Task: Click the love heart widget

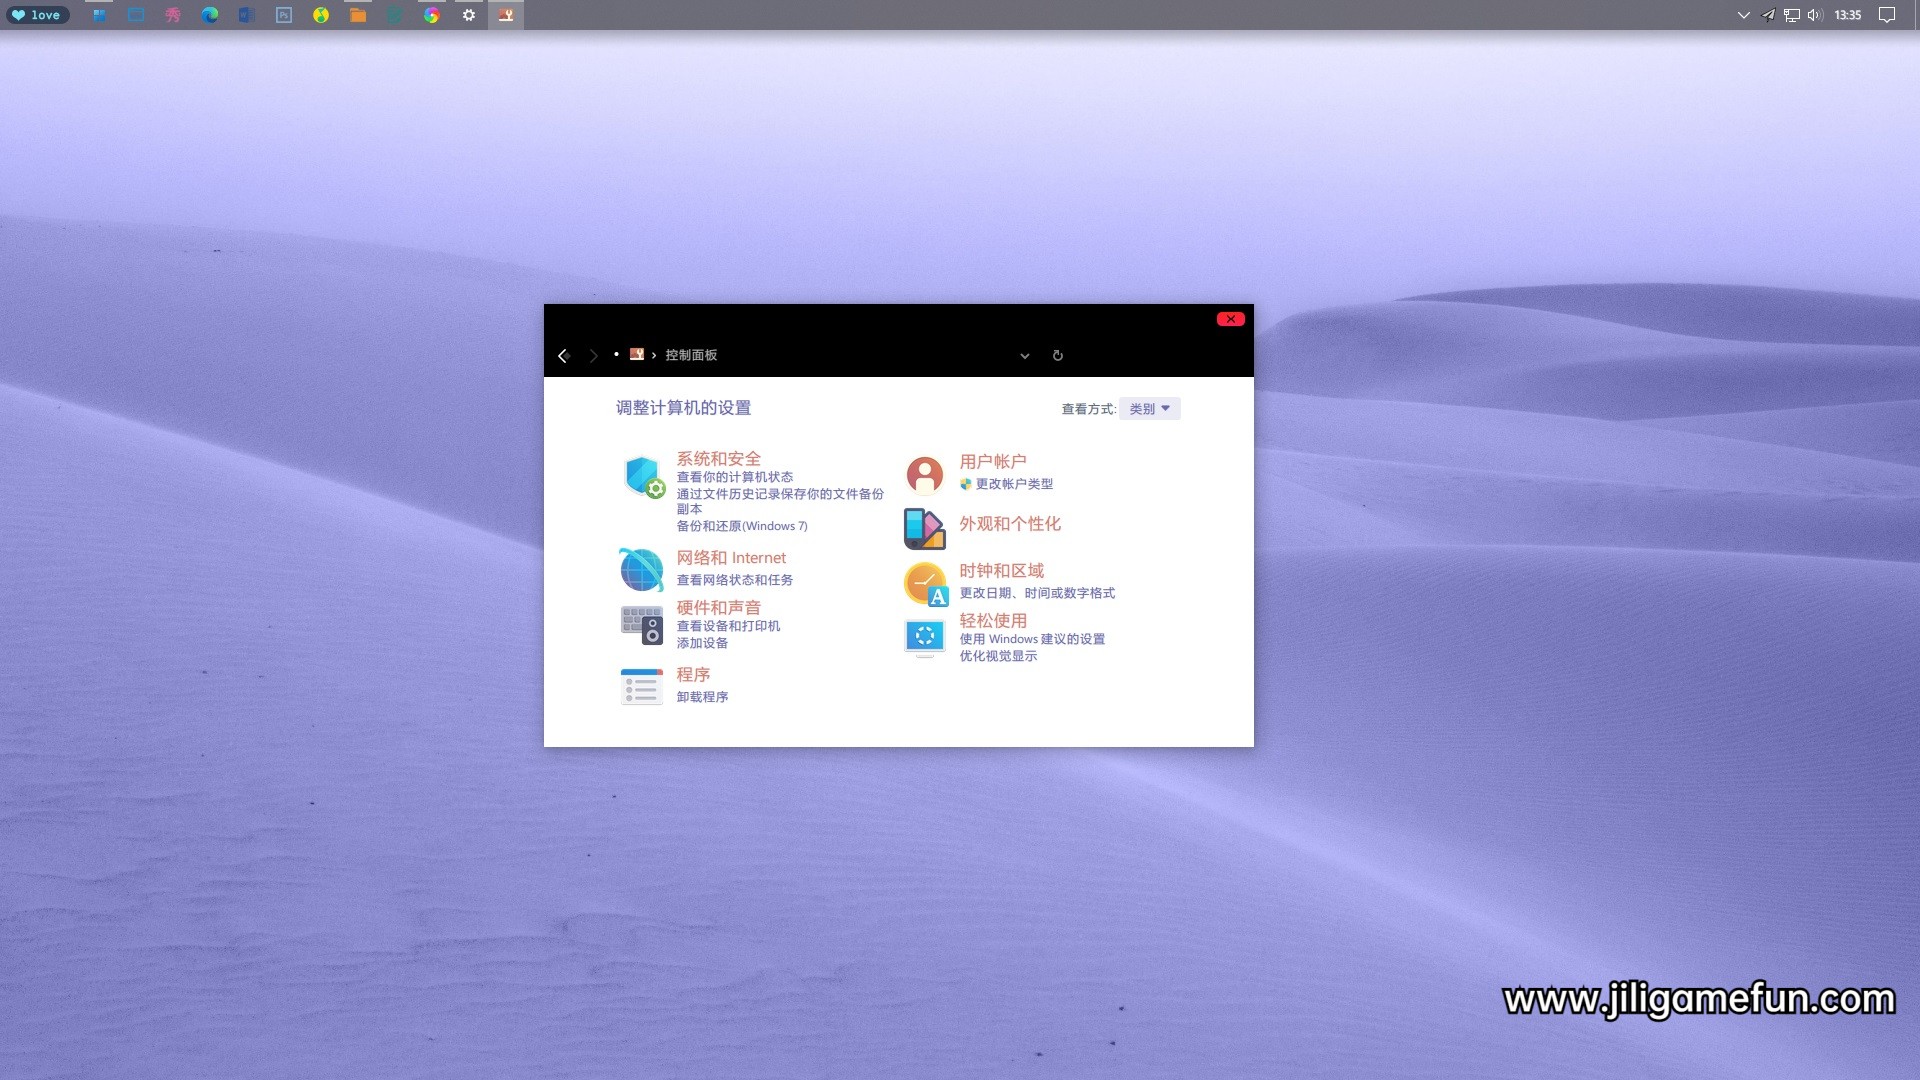Action: tap(37, 15)
